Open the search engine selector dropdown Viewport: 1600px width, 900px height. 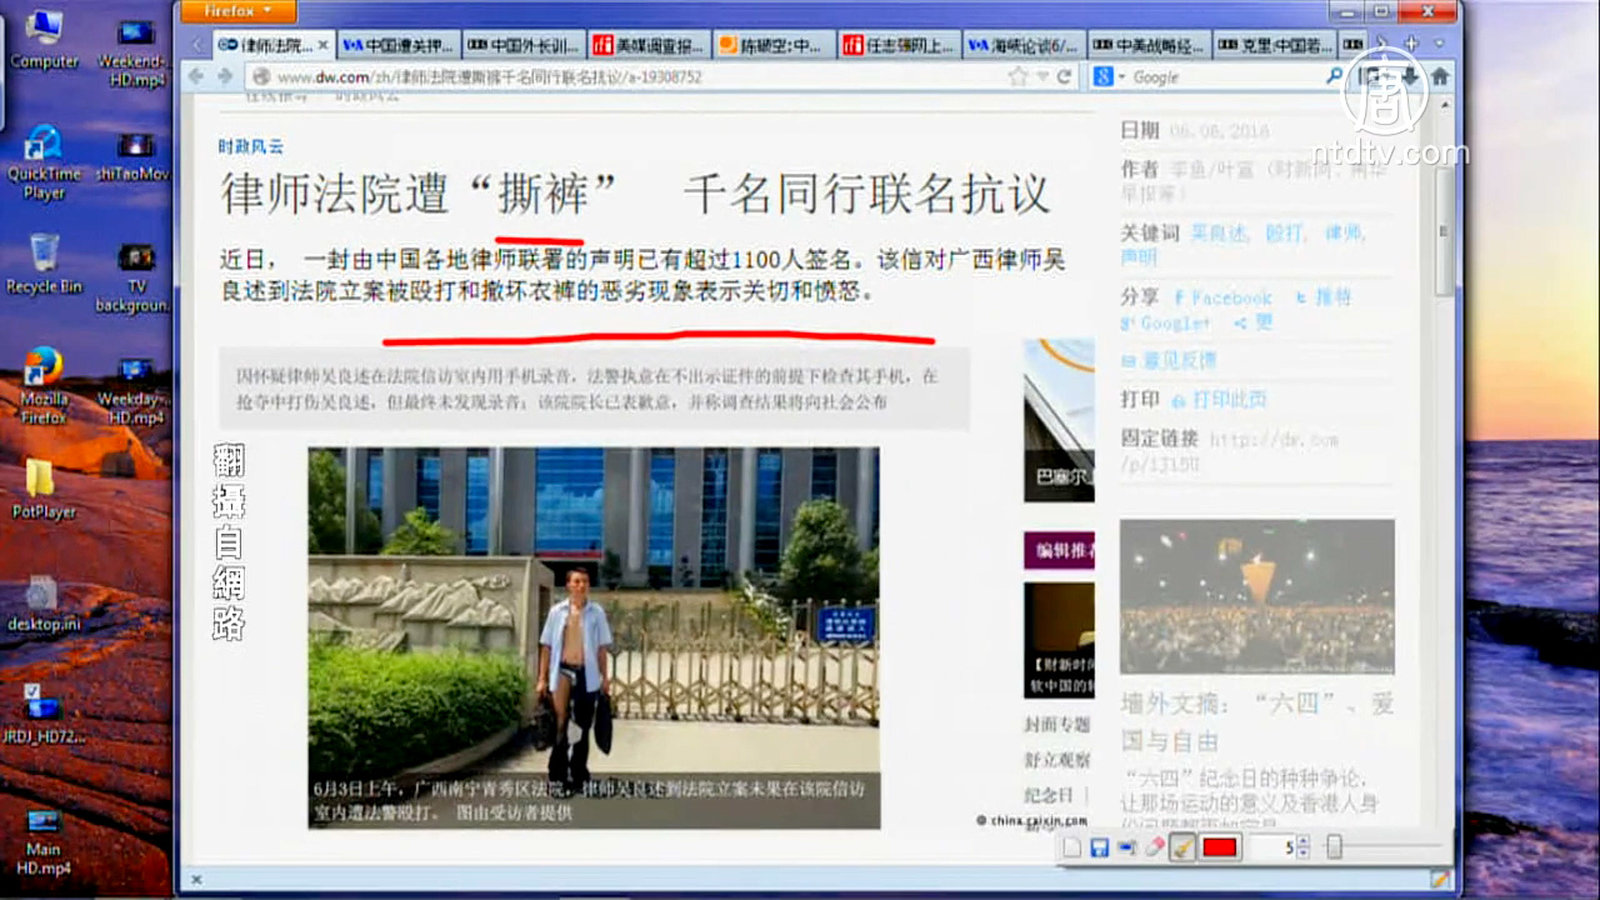1108,77
